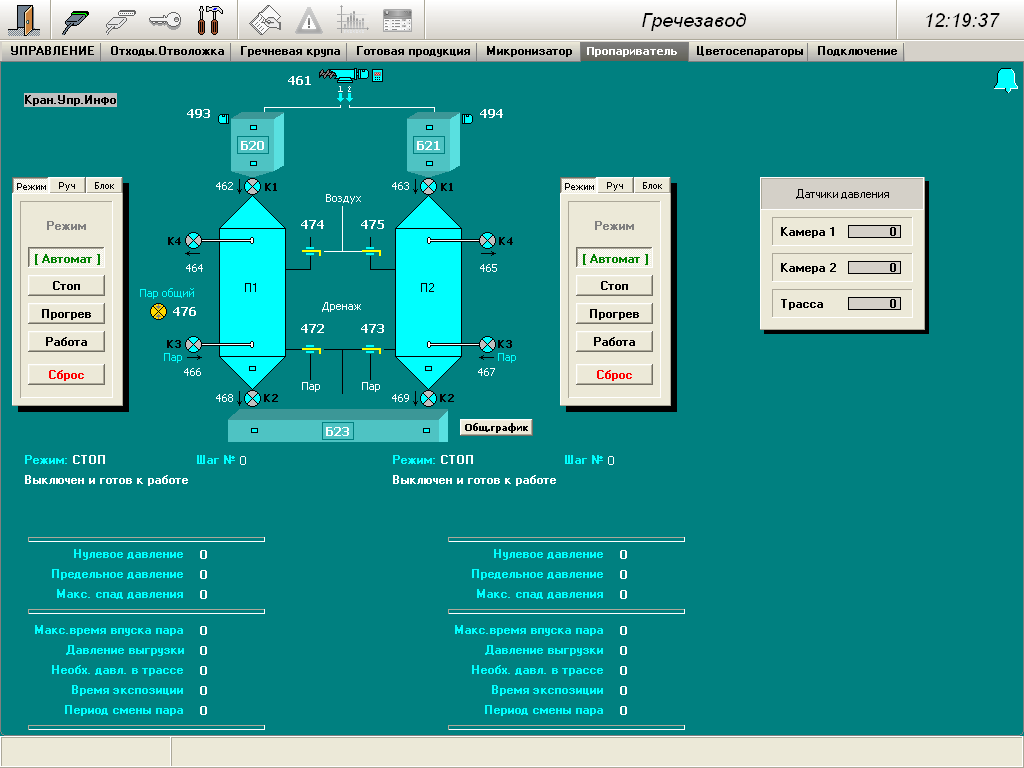Toggle valve K4 (465) on tank П2
Image resolution: width=1024 pixels, height=768 pixels.
pos(488,240)
